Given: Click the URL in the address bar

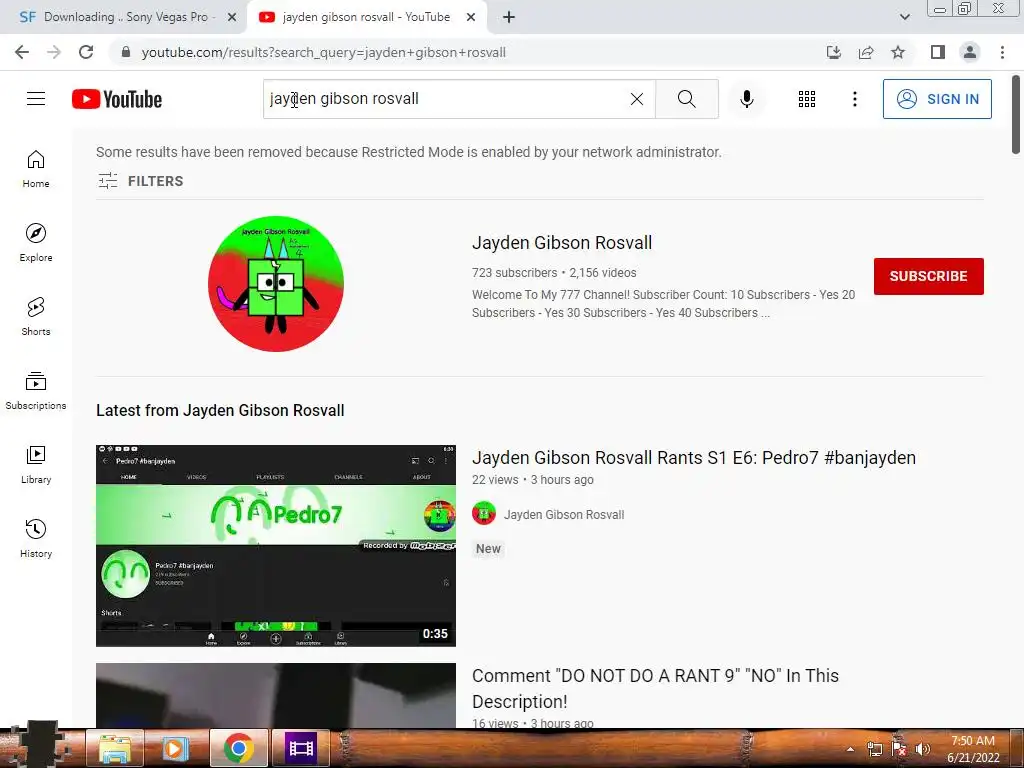Looking at the screenshot, I should click(x=323, y=52).
